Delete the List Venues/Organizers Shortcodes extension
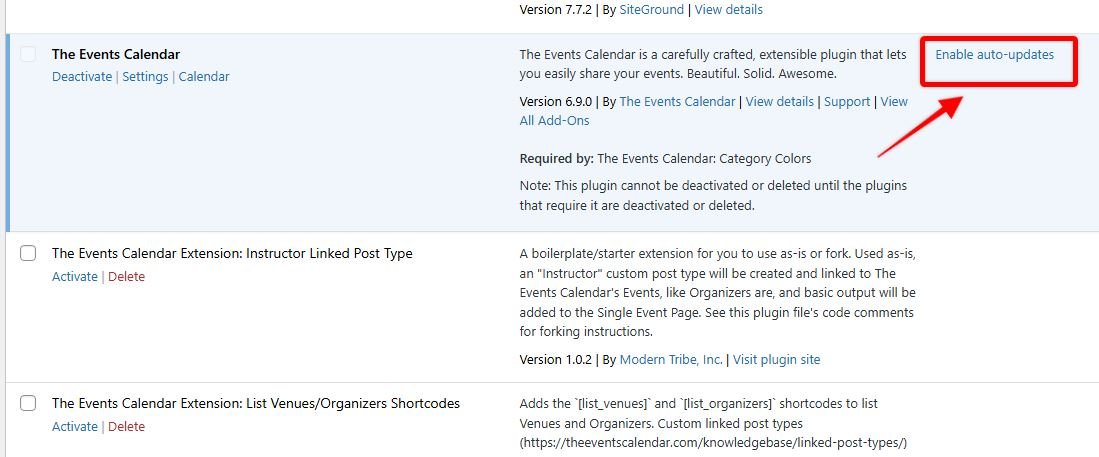Screen dimensions: 1099x457 [126, 427]
